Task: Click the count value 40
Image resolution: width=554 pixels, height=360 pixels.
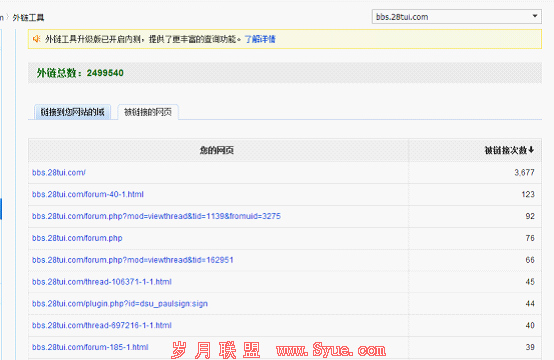Action: [530, 325]
